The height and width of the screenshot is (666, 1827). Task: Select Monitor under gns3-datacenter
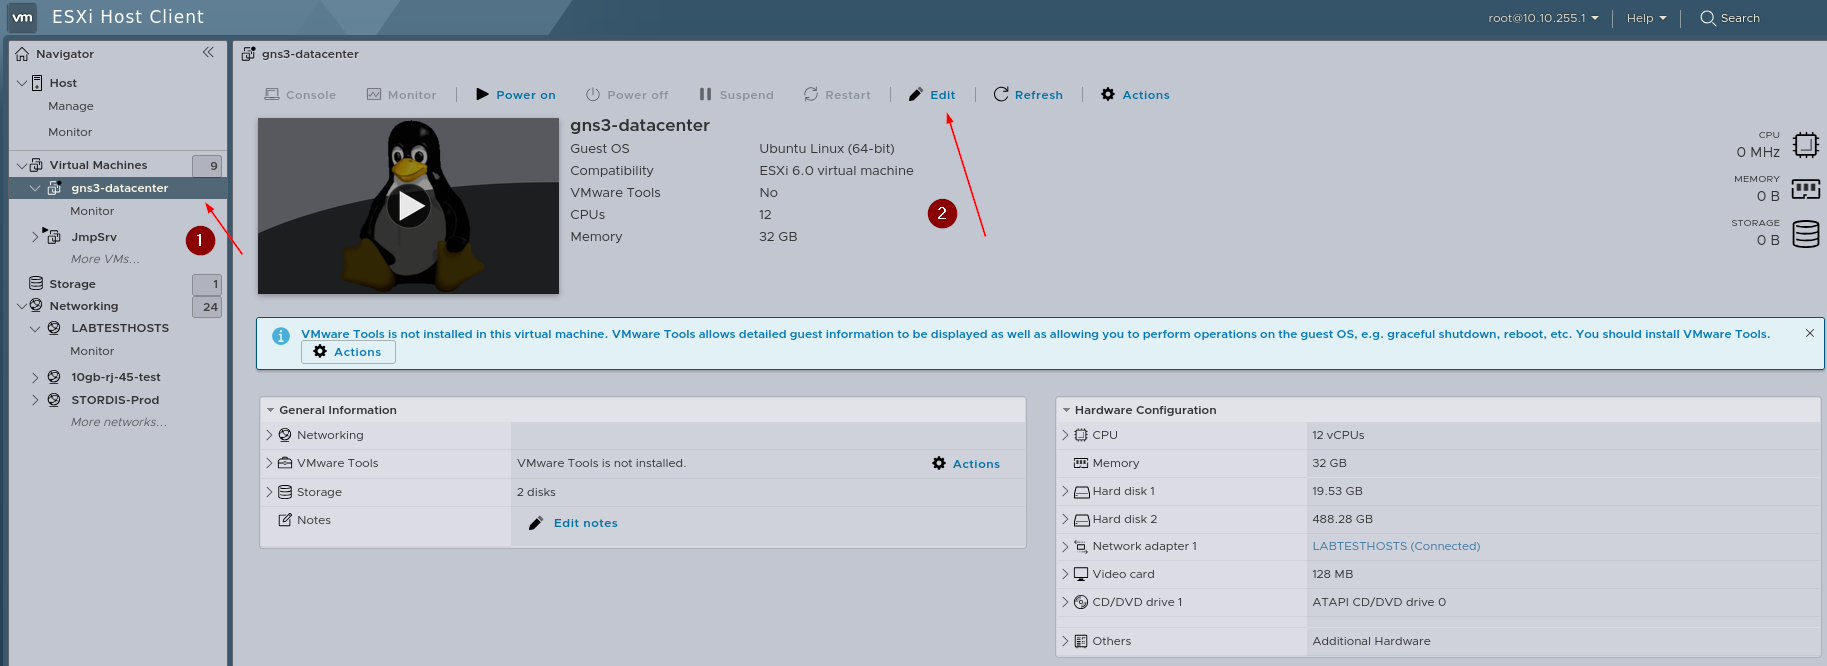pos(92,211)
